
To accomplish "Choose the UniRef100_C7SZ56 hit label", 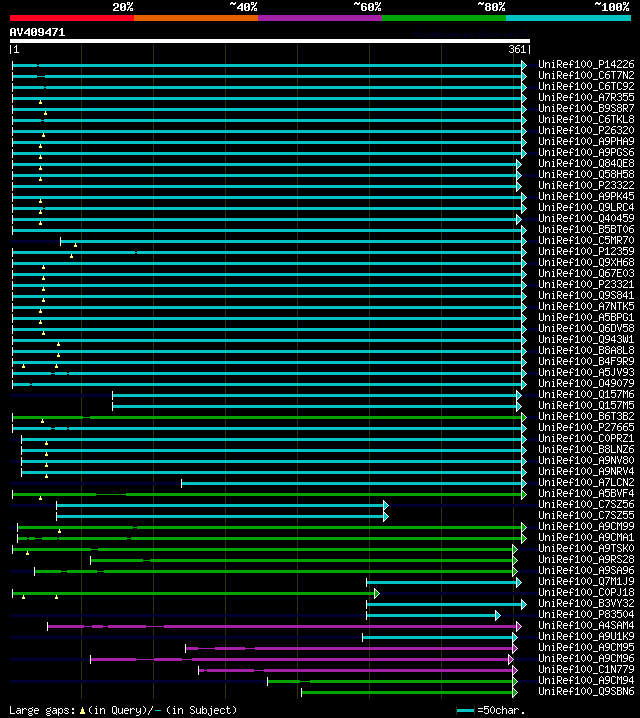I will (x=586, y=504).
